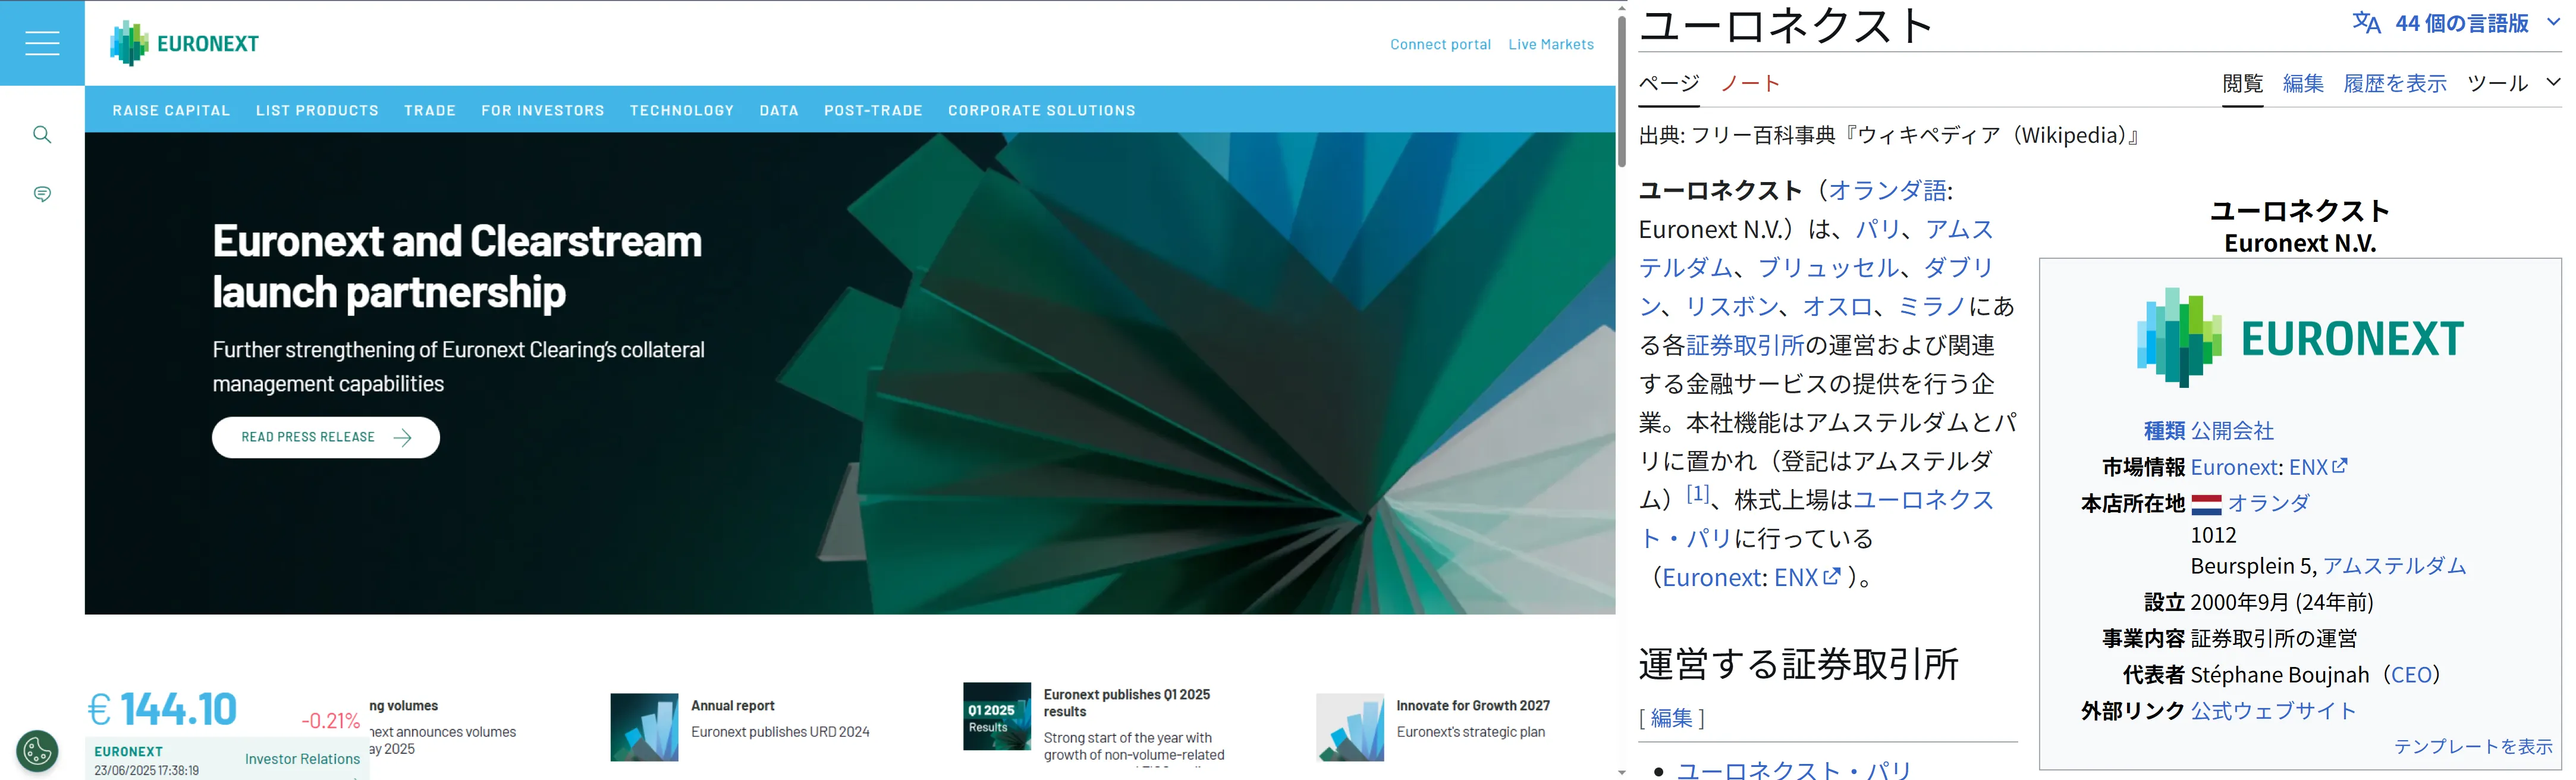Screen dimensions: 2576x780
Task: Click the -0.21% price change value
Action: pos(330,720)
